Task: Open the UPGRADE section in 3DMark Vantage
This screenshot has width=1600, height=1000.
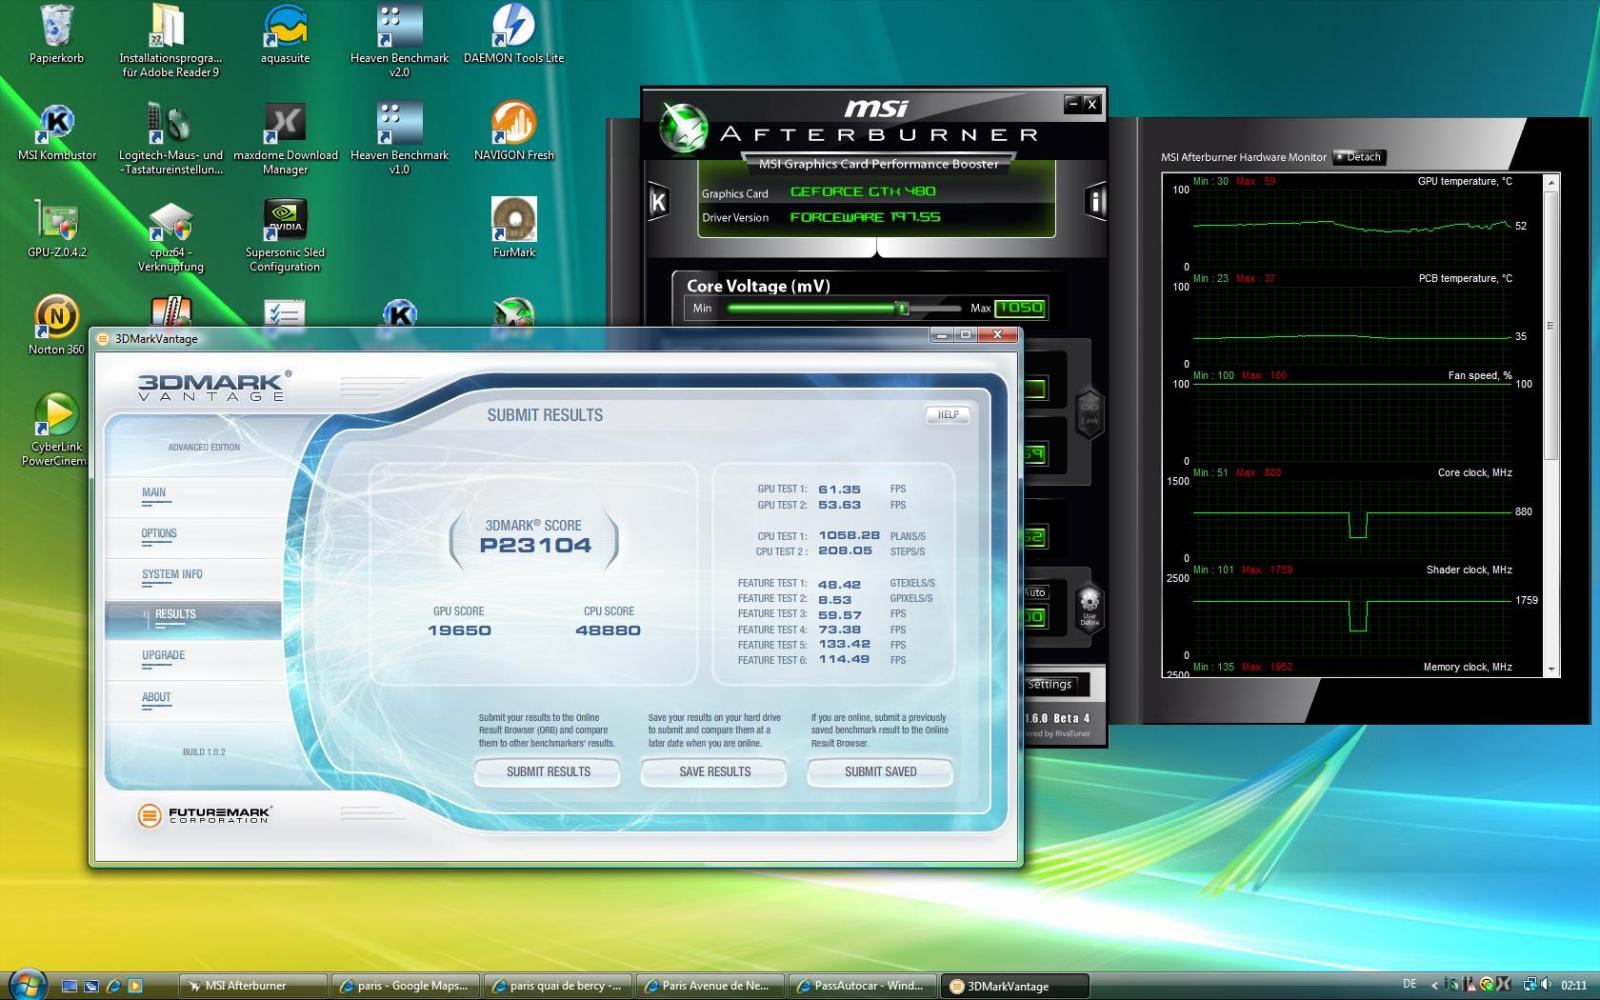Action: [x=163, y=656]
